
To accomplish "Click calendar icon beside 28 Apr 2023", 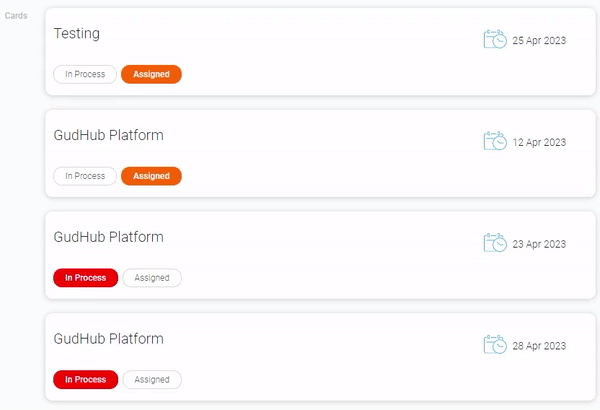I will click(x=495, y=345).
